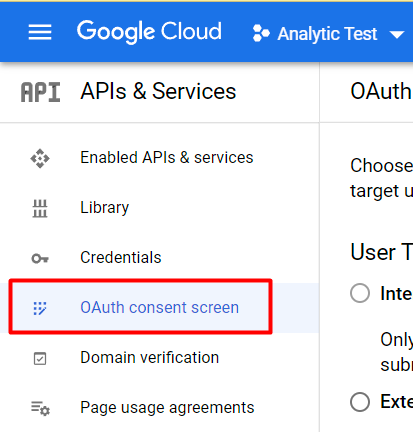Select OAuth consent screen menu item
The width and height of the screenshot is (413, 432).
tap(159, 308)
